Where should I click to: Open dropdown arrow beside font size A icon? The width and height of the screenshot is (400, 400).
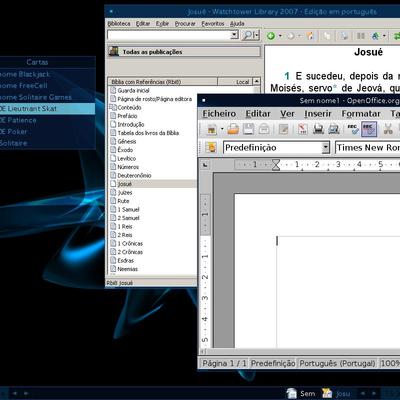(384, 36)
